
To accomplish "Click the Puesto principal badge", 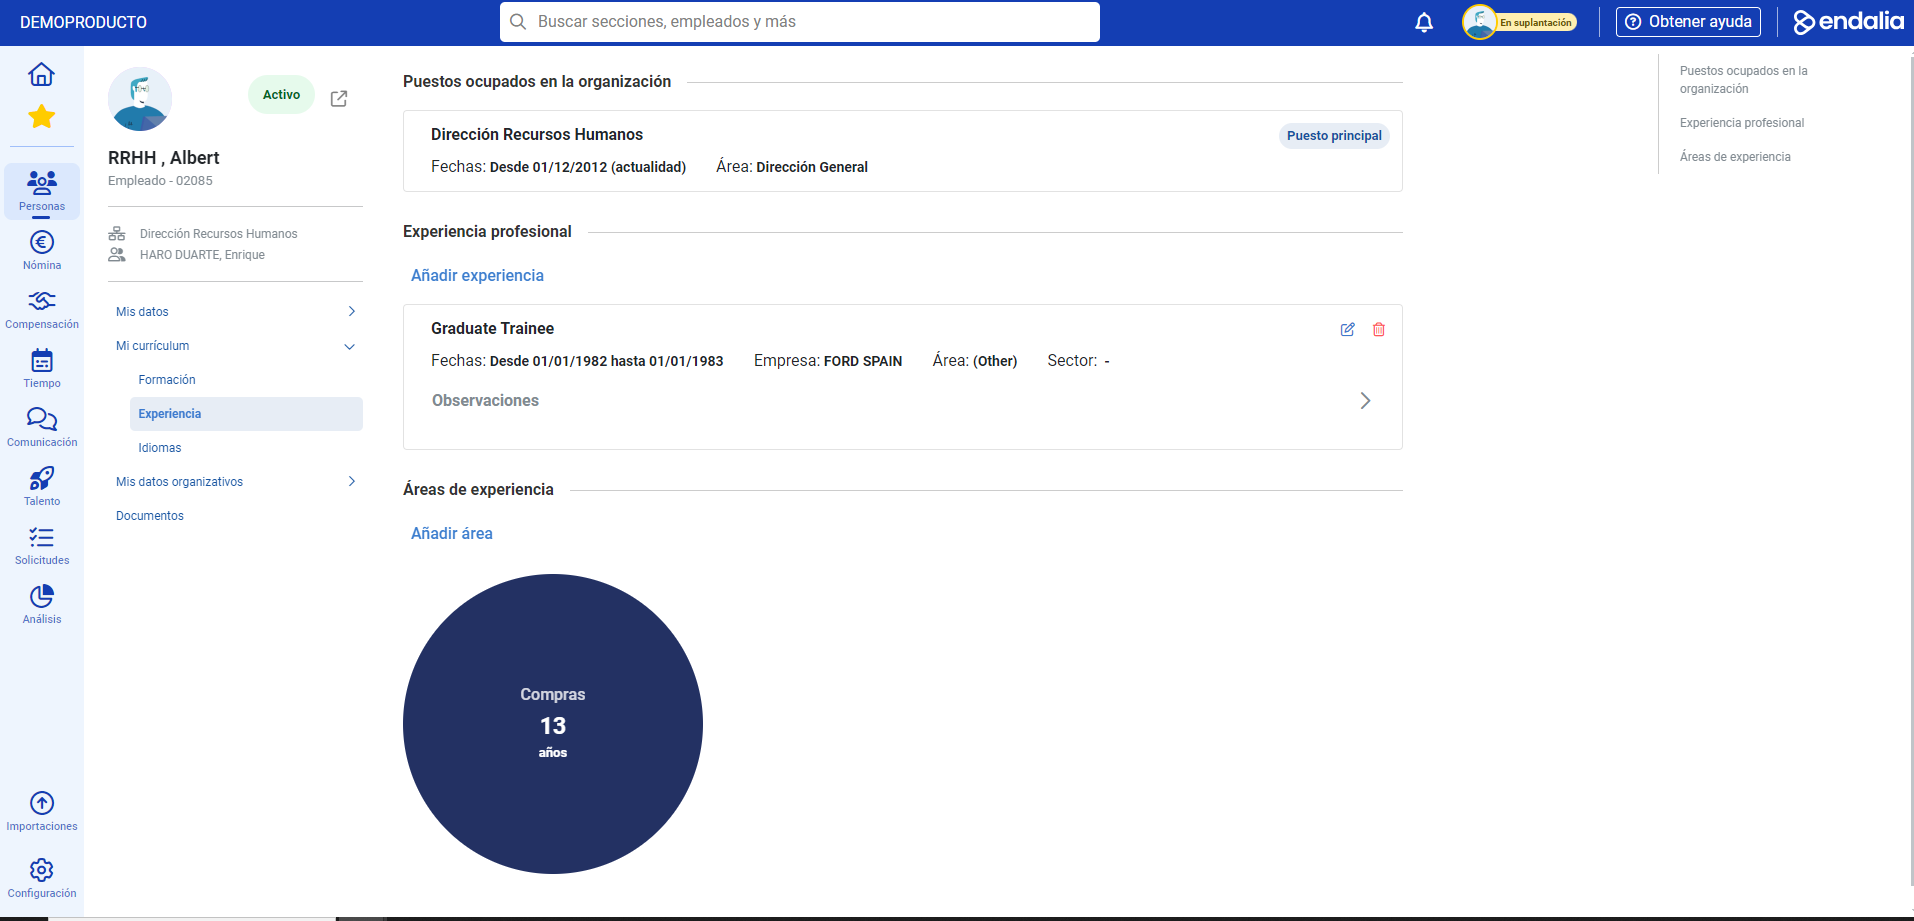I will click(1334, 136).
